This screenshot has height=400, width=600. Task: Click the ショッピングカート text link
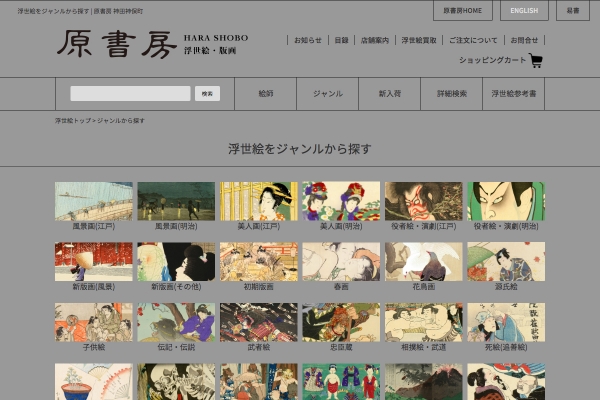[x=492, y=60]
